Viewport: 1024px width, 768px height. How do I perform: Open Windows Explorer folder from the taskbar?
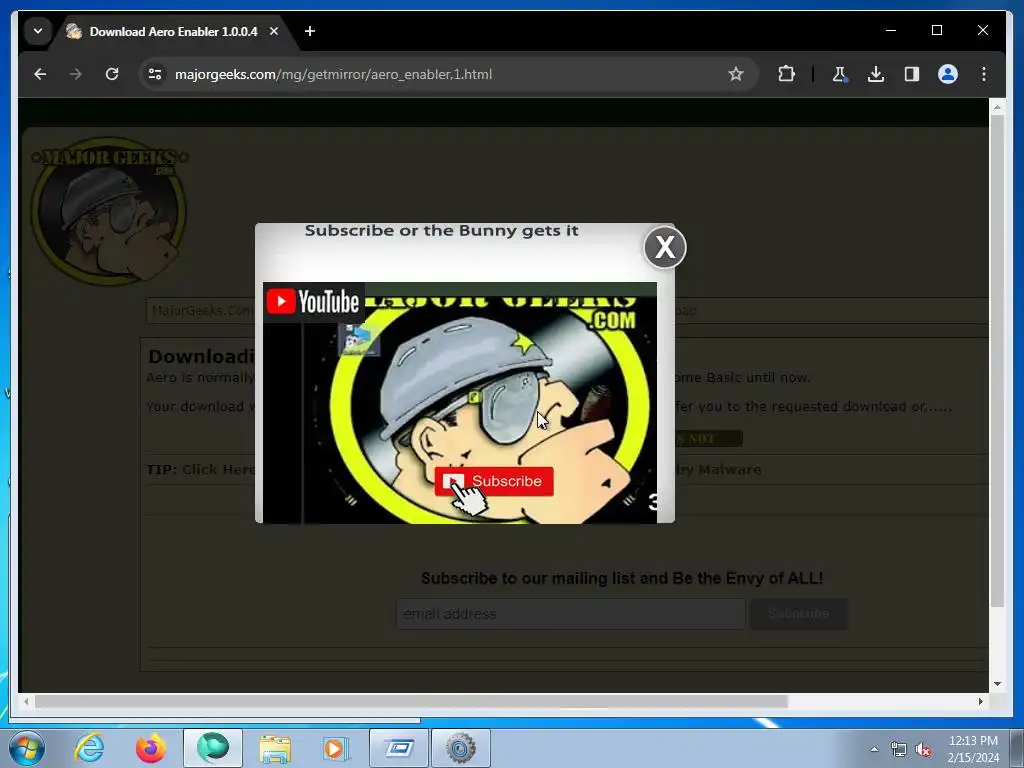tap(275, 748)
